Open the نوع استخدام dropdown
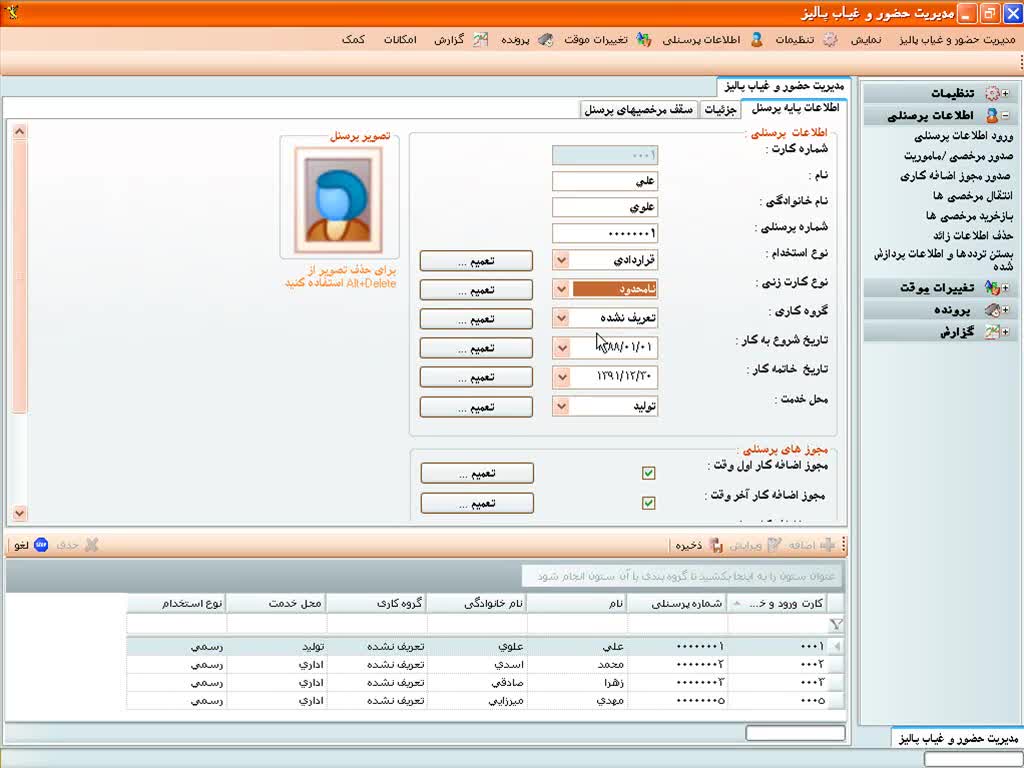The image size is (1024, 768). [x=561, y=260]
